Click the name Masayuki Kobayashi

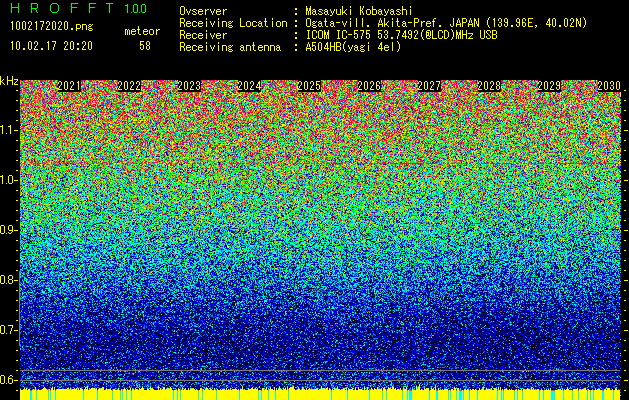click(x=359, y=11)
